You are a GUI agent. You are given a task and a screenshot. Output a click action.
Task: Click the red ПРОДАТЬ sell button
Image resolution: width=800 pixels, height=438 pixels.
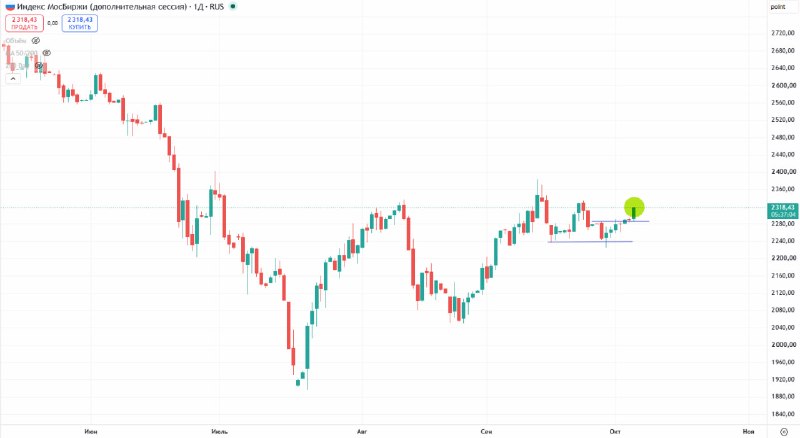(24, 23)
